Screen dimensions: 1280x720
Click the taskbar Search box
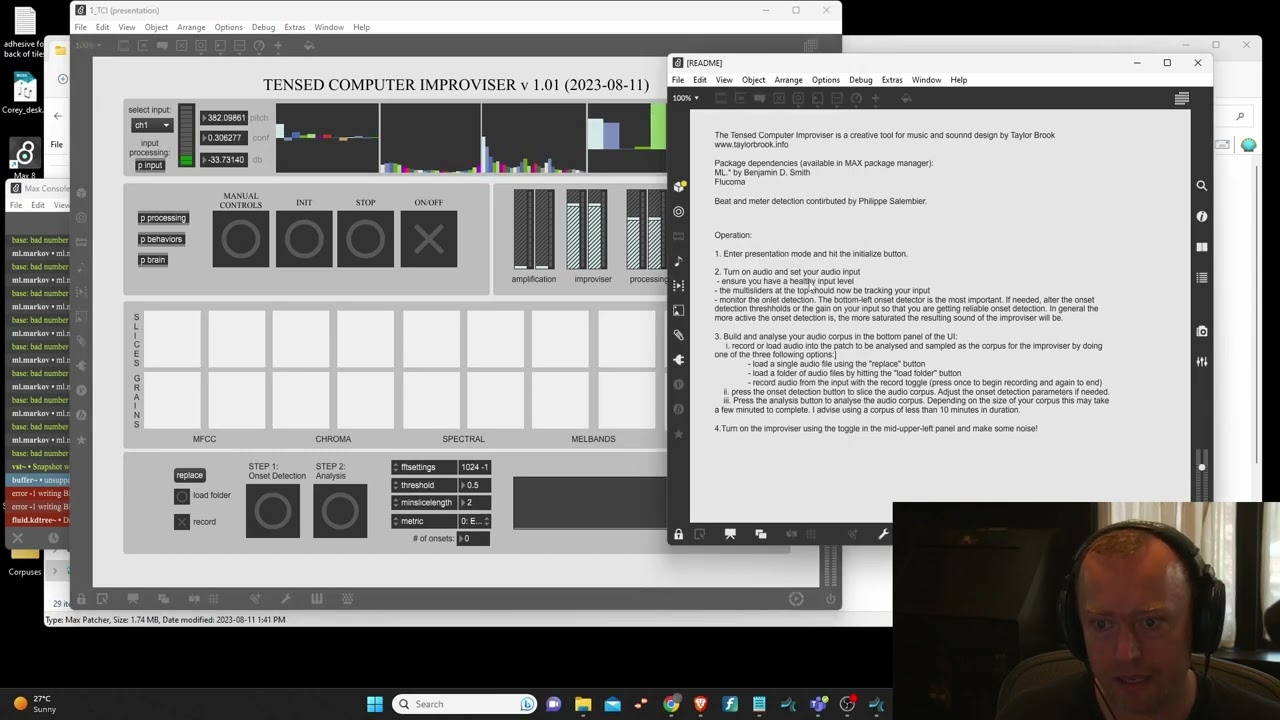tap(465, 704)
